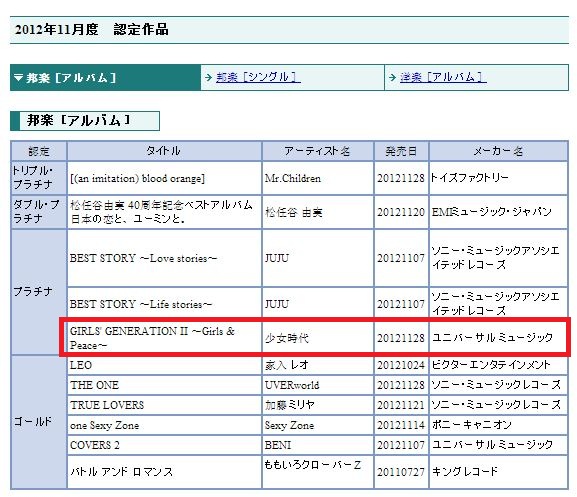Select the blood orange album title
This screenshot has height=497, width=577.
137,178
